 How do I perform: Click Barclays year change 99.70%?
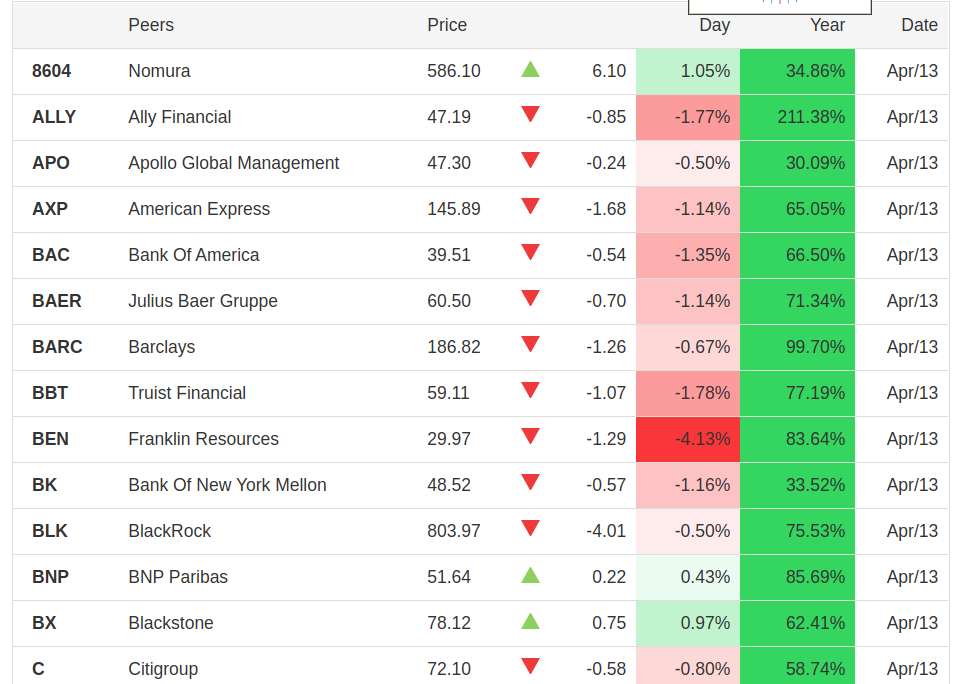(x=798, y=347)
